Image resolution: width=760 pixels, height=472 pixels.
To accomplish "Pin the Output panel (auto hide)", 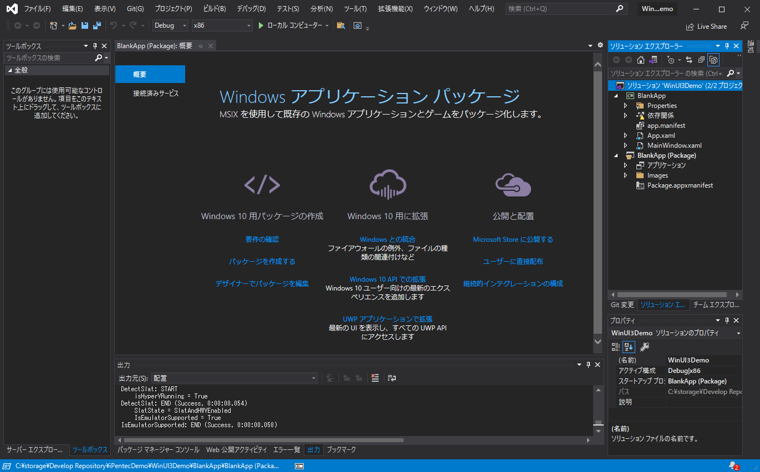I will point(588,364).
